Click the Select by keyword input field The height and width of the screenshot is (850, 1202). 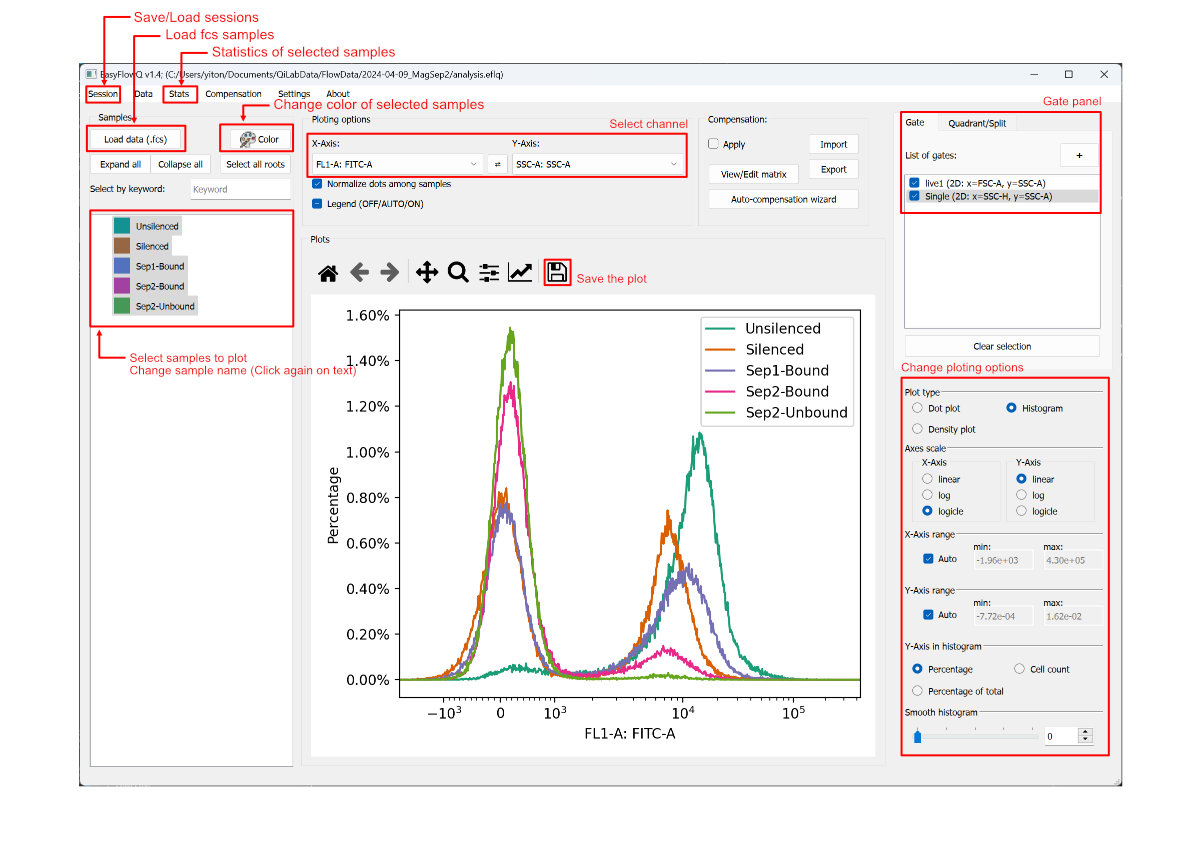[240, 189]
